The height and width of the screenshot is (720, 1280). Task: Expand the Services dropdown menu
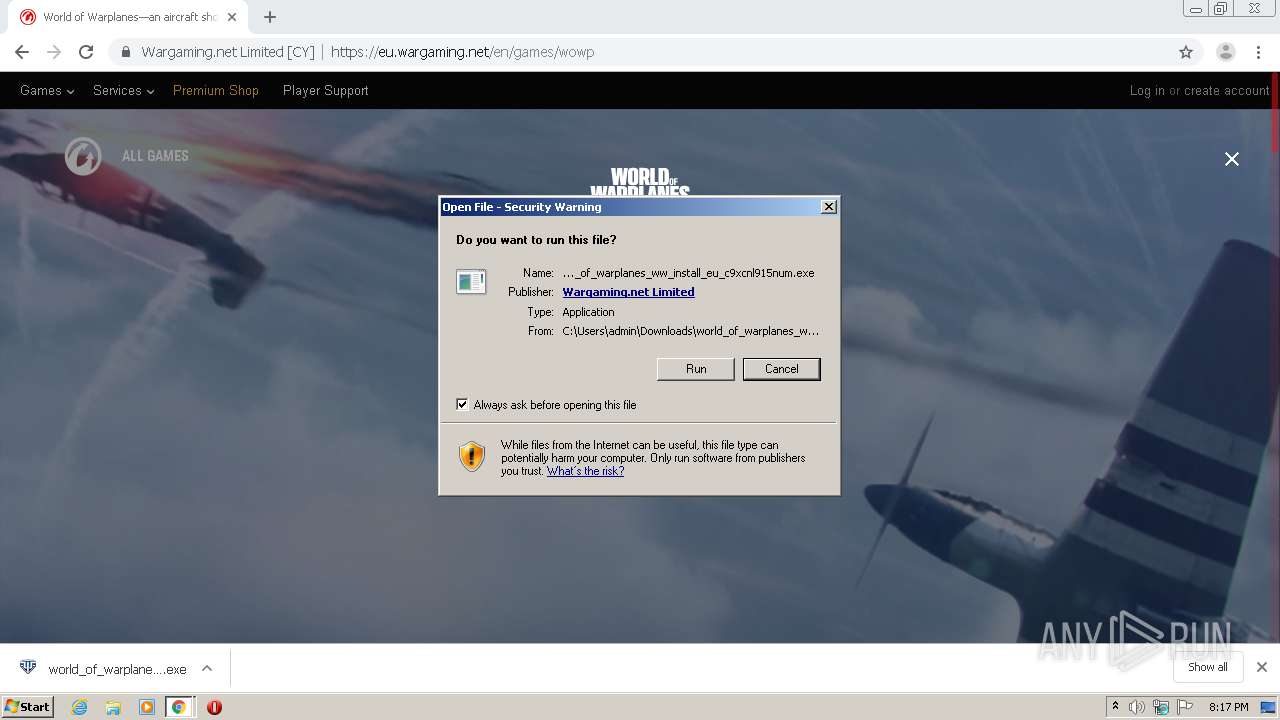(x=123, y=90)
